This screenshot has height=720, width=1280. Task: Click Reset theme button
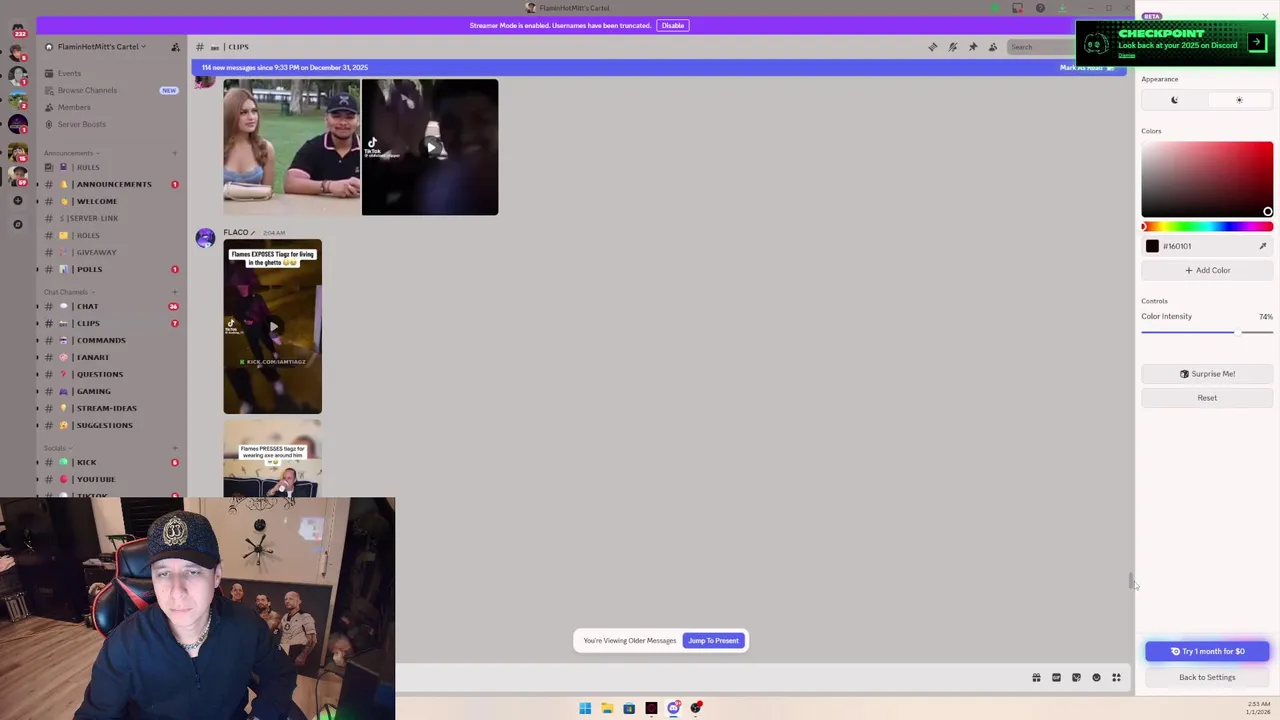pos(1207,398)
